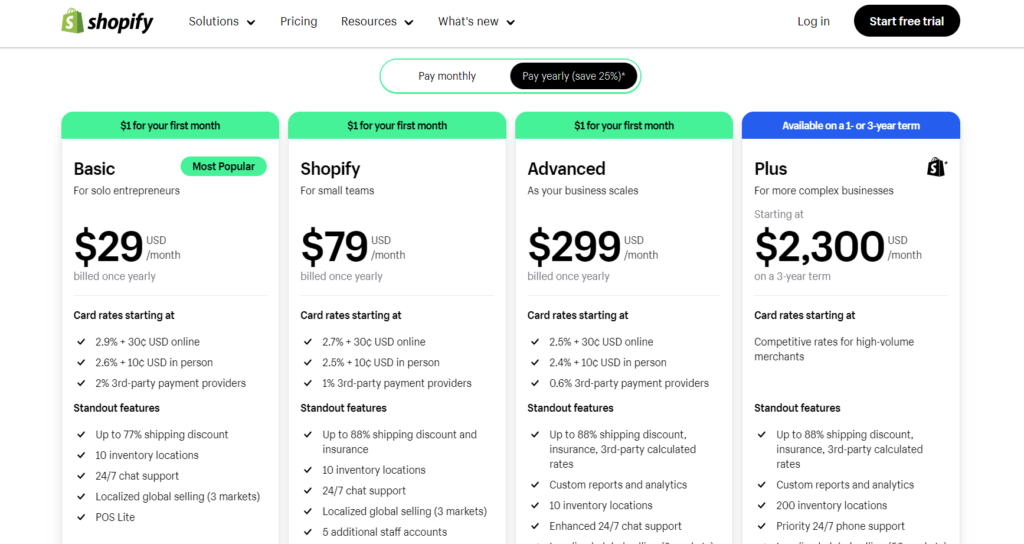
Task: Click checkmark beside 1% 3rd-party payment providers
Action: (308, 383)
